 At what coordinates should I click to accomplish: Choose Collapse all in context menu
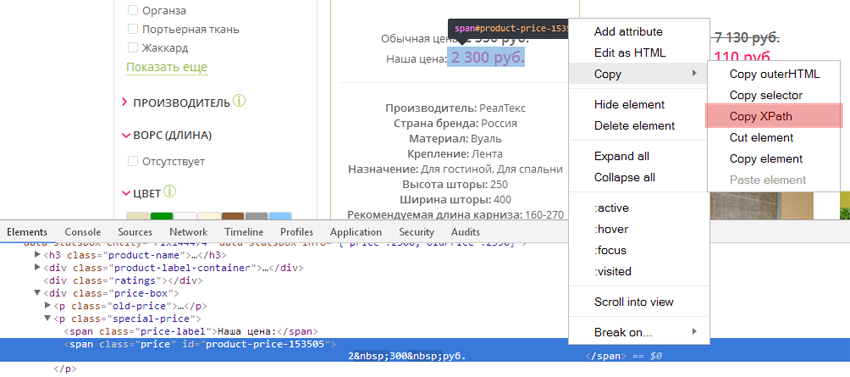tap(624, 177)
